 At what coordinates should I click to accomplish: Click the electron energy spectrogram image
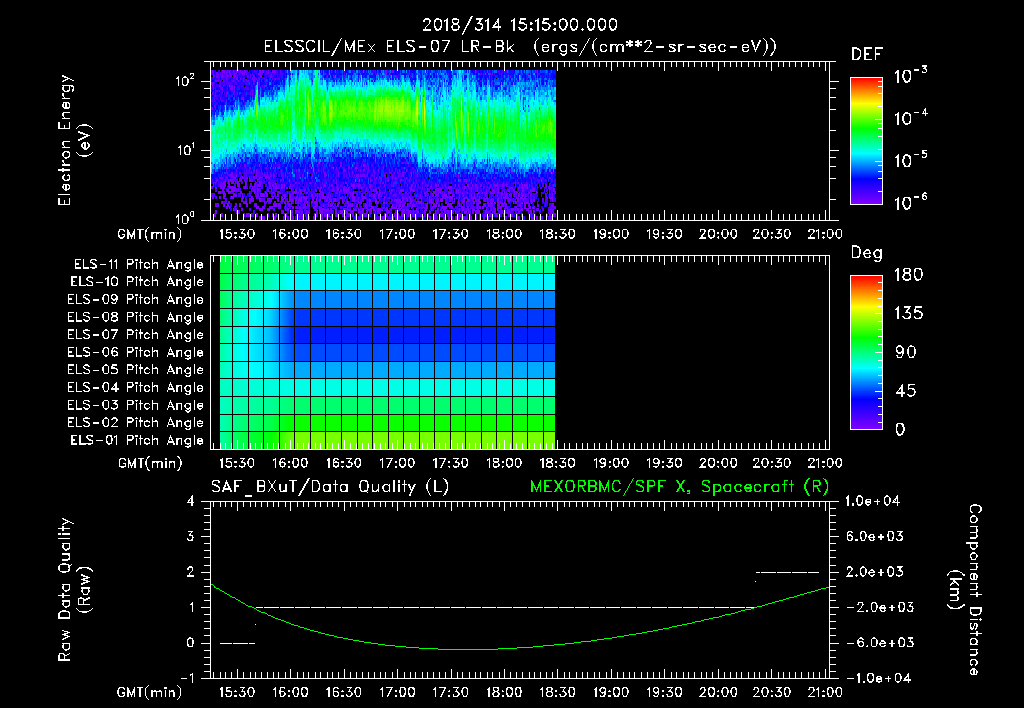click(383, 144)
